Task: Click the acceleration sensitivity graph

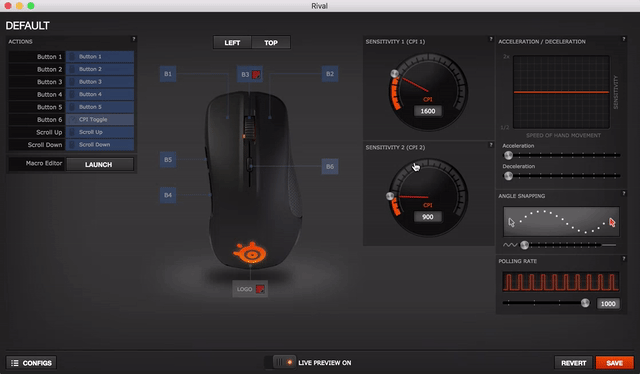Action: coord(561,92)
